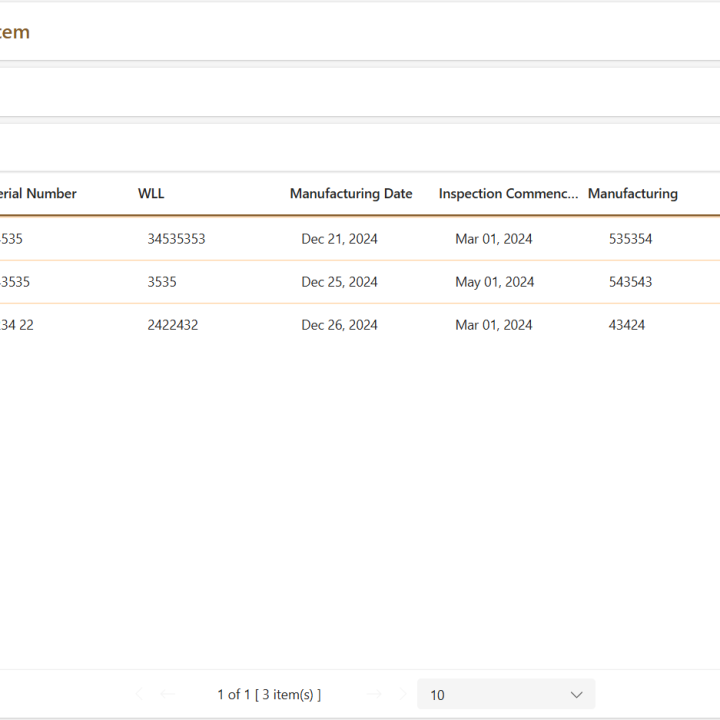Select WLL value 2422432
Image resolution: width=720 pixels, height=720 pixels.
(173, 325)
